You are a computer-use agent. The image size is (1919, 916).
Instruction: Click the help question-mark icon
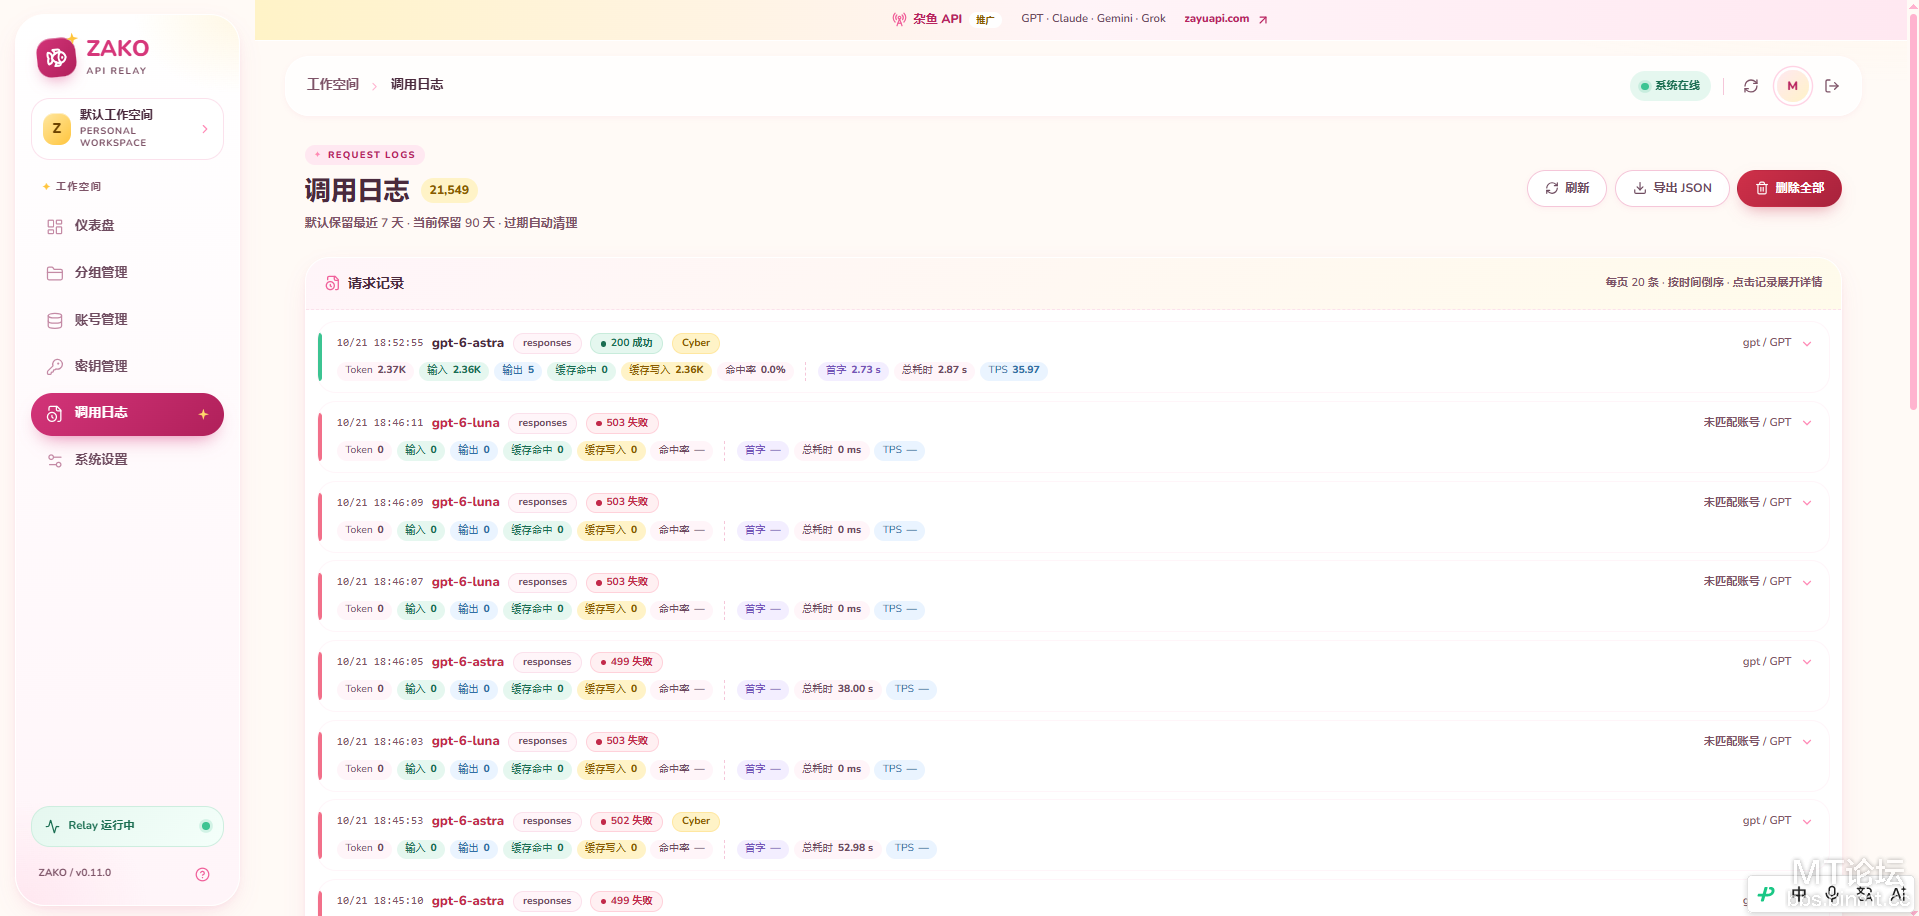coord(203,874)
